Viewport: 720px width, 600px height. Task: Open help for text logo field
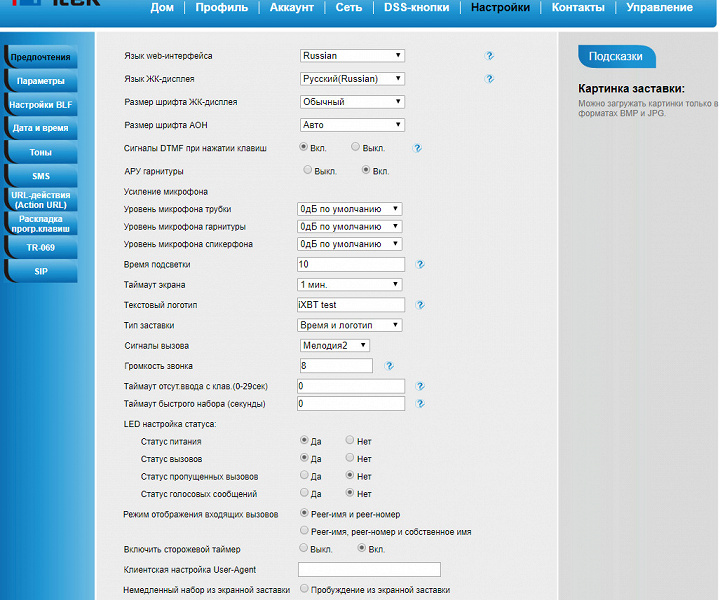tap(420, 305)
